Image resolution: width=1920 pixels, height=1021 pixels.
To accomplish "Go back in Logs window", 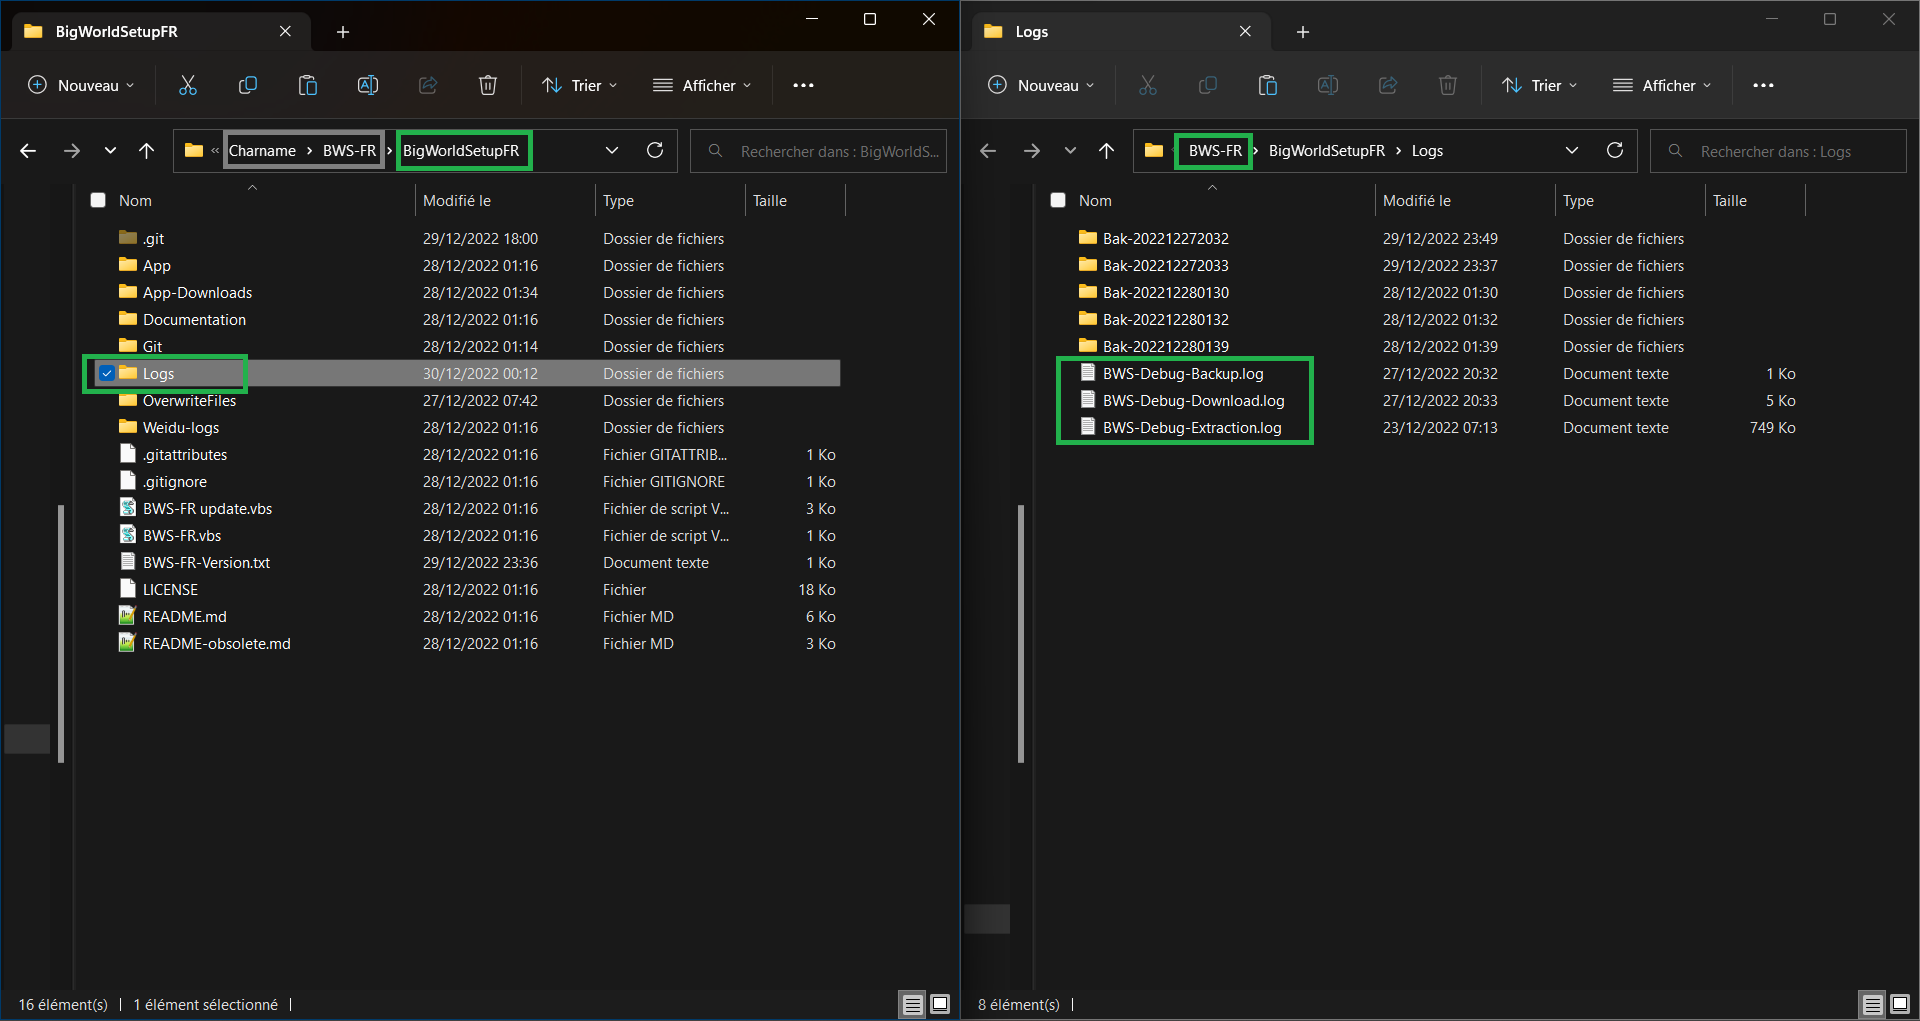I will tap(988, 151).
